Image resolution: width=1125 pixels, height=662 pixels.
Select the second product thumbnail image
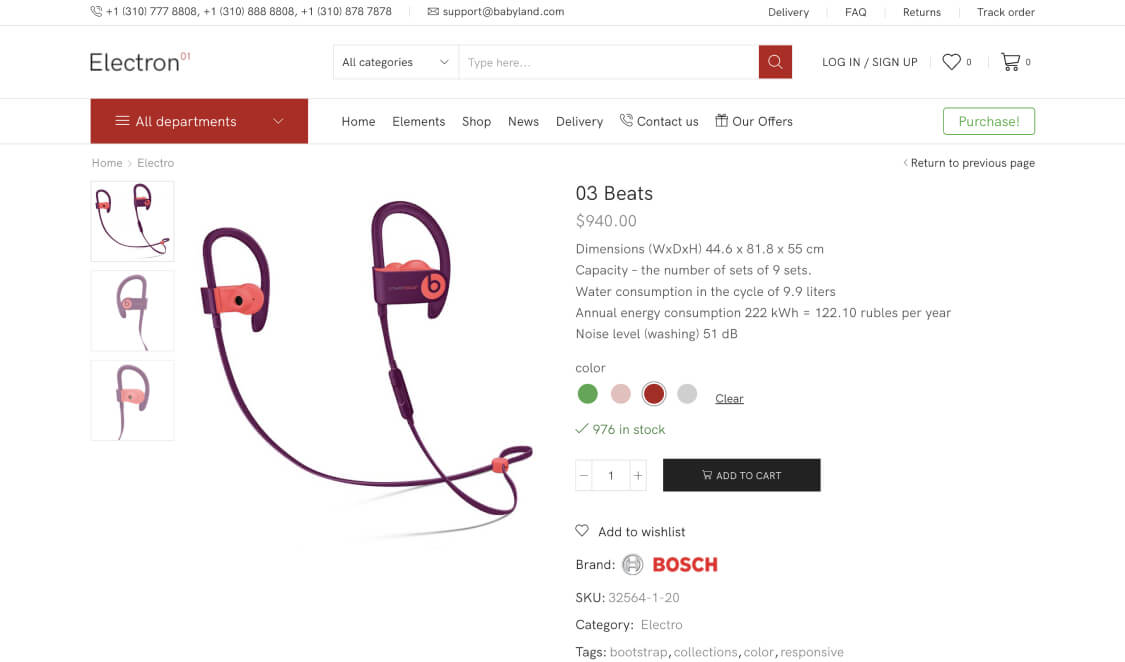point(132,311)
